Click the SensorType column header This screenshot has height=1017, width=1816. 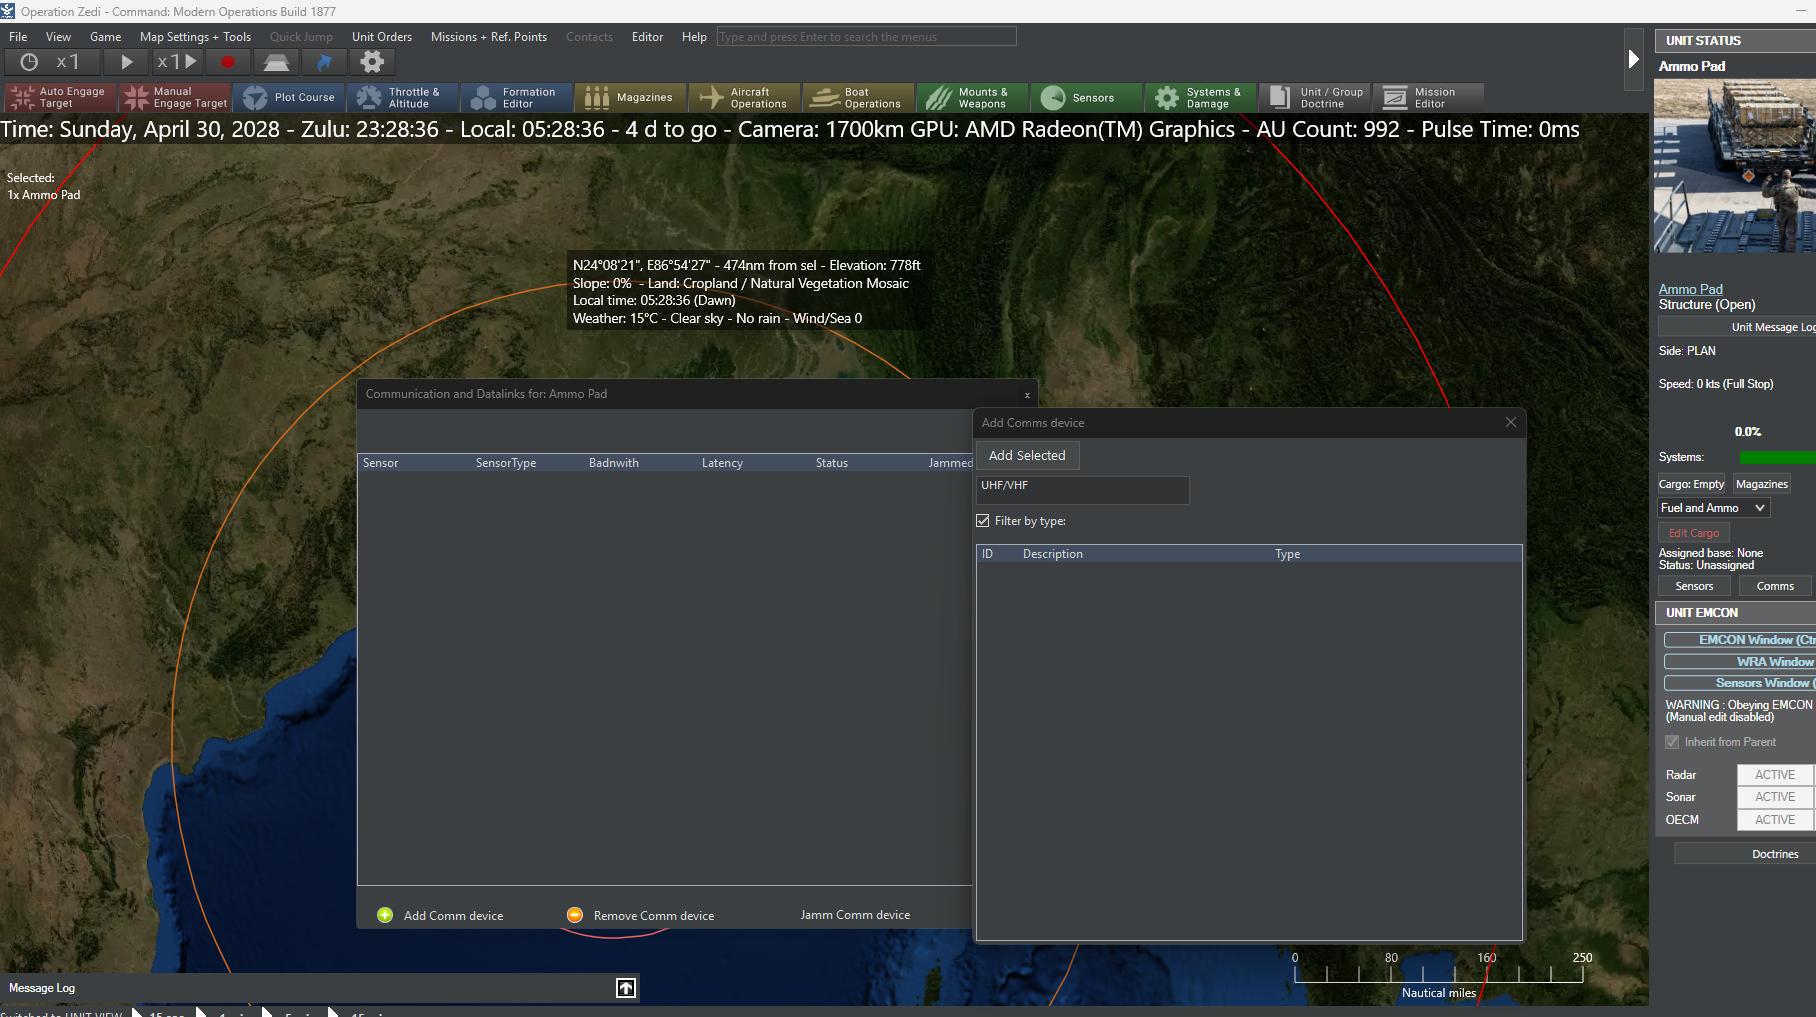tap(506, 463)
